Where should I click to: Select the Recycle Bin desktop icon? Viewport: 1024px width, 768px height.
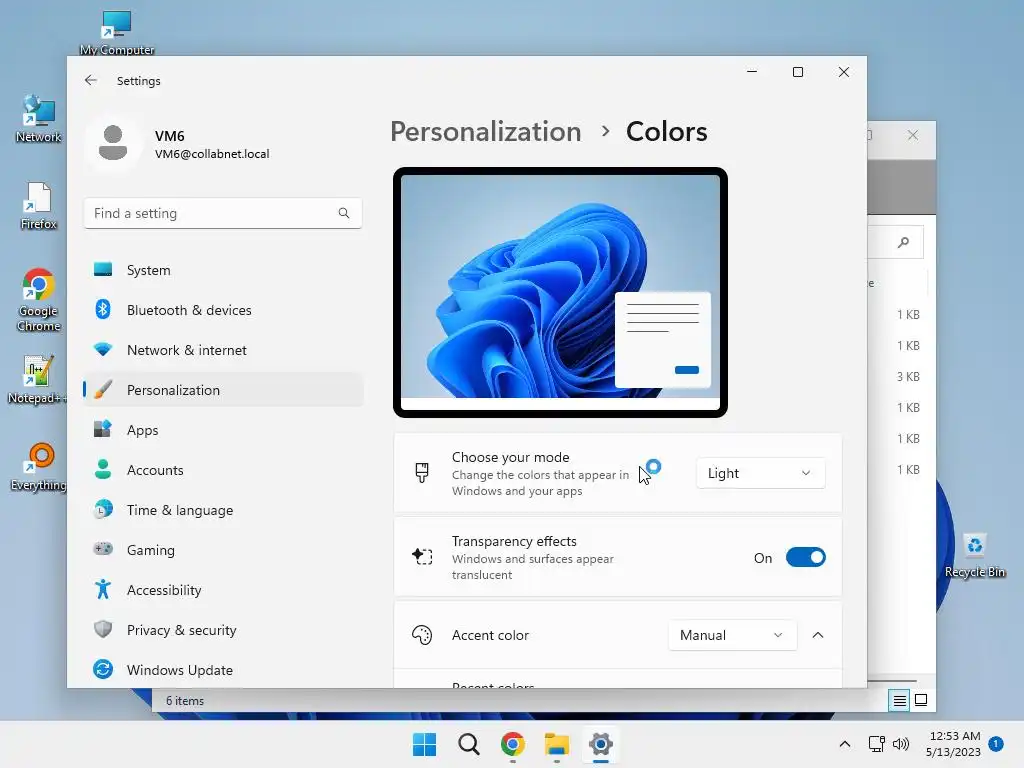click(x=975, y=555)
